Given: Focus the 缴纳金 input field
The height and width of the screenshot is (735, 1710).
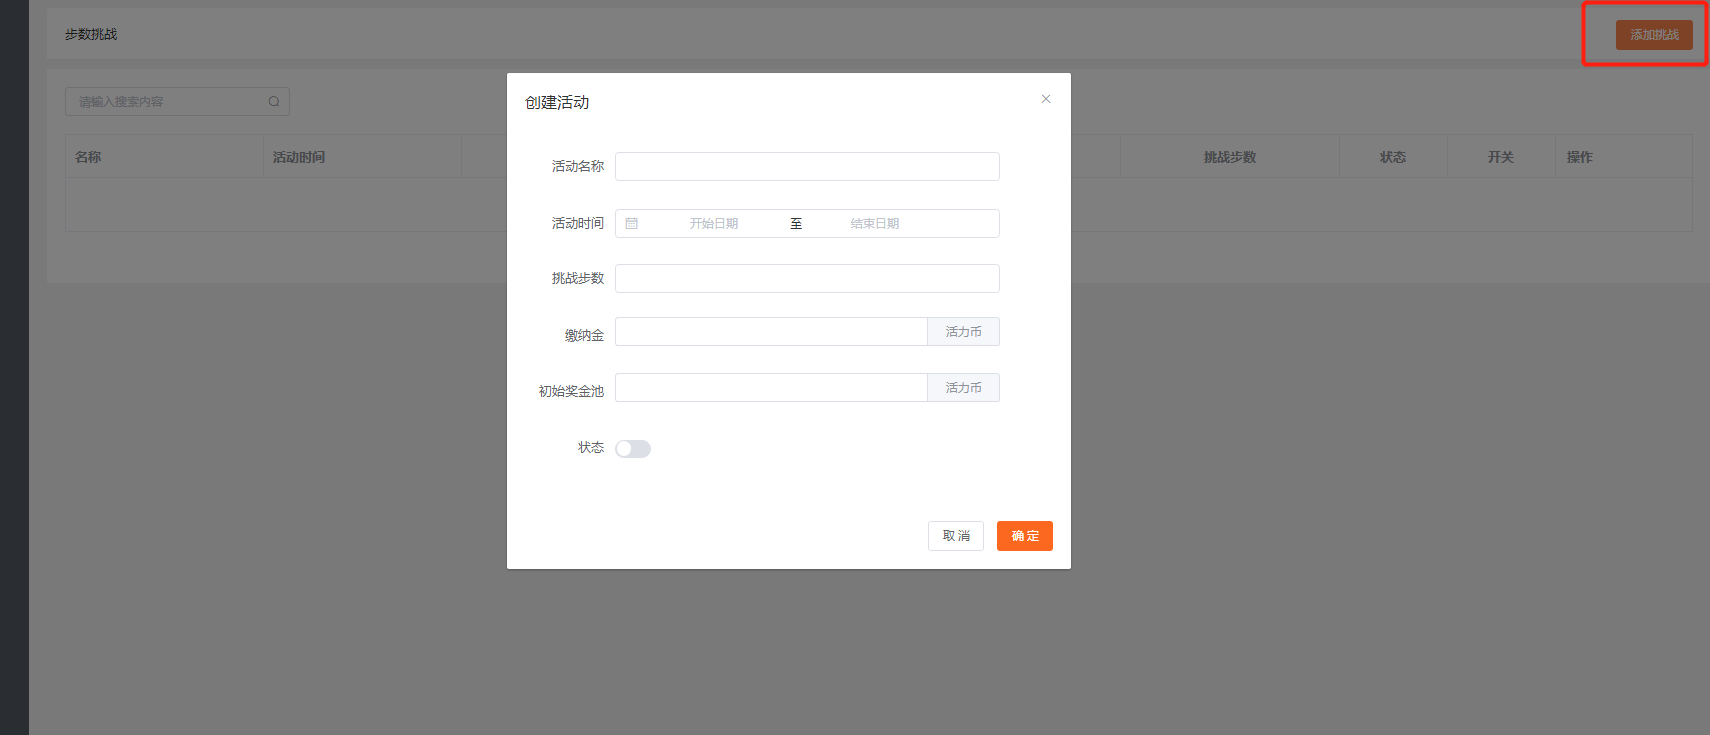Looking at the screenshot, I should click(771, 332).
